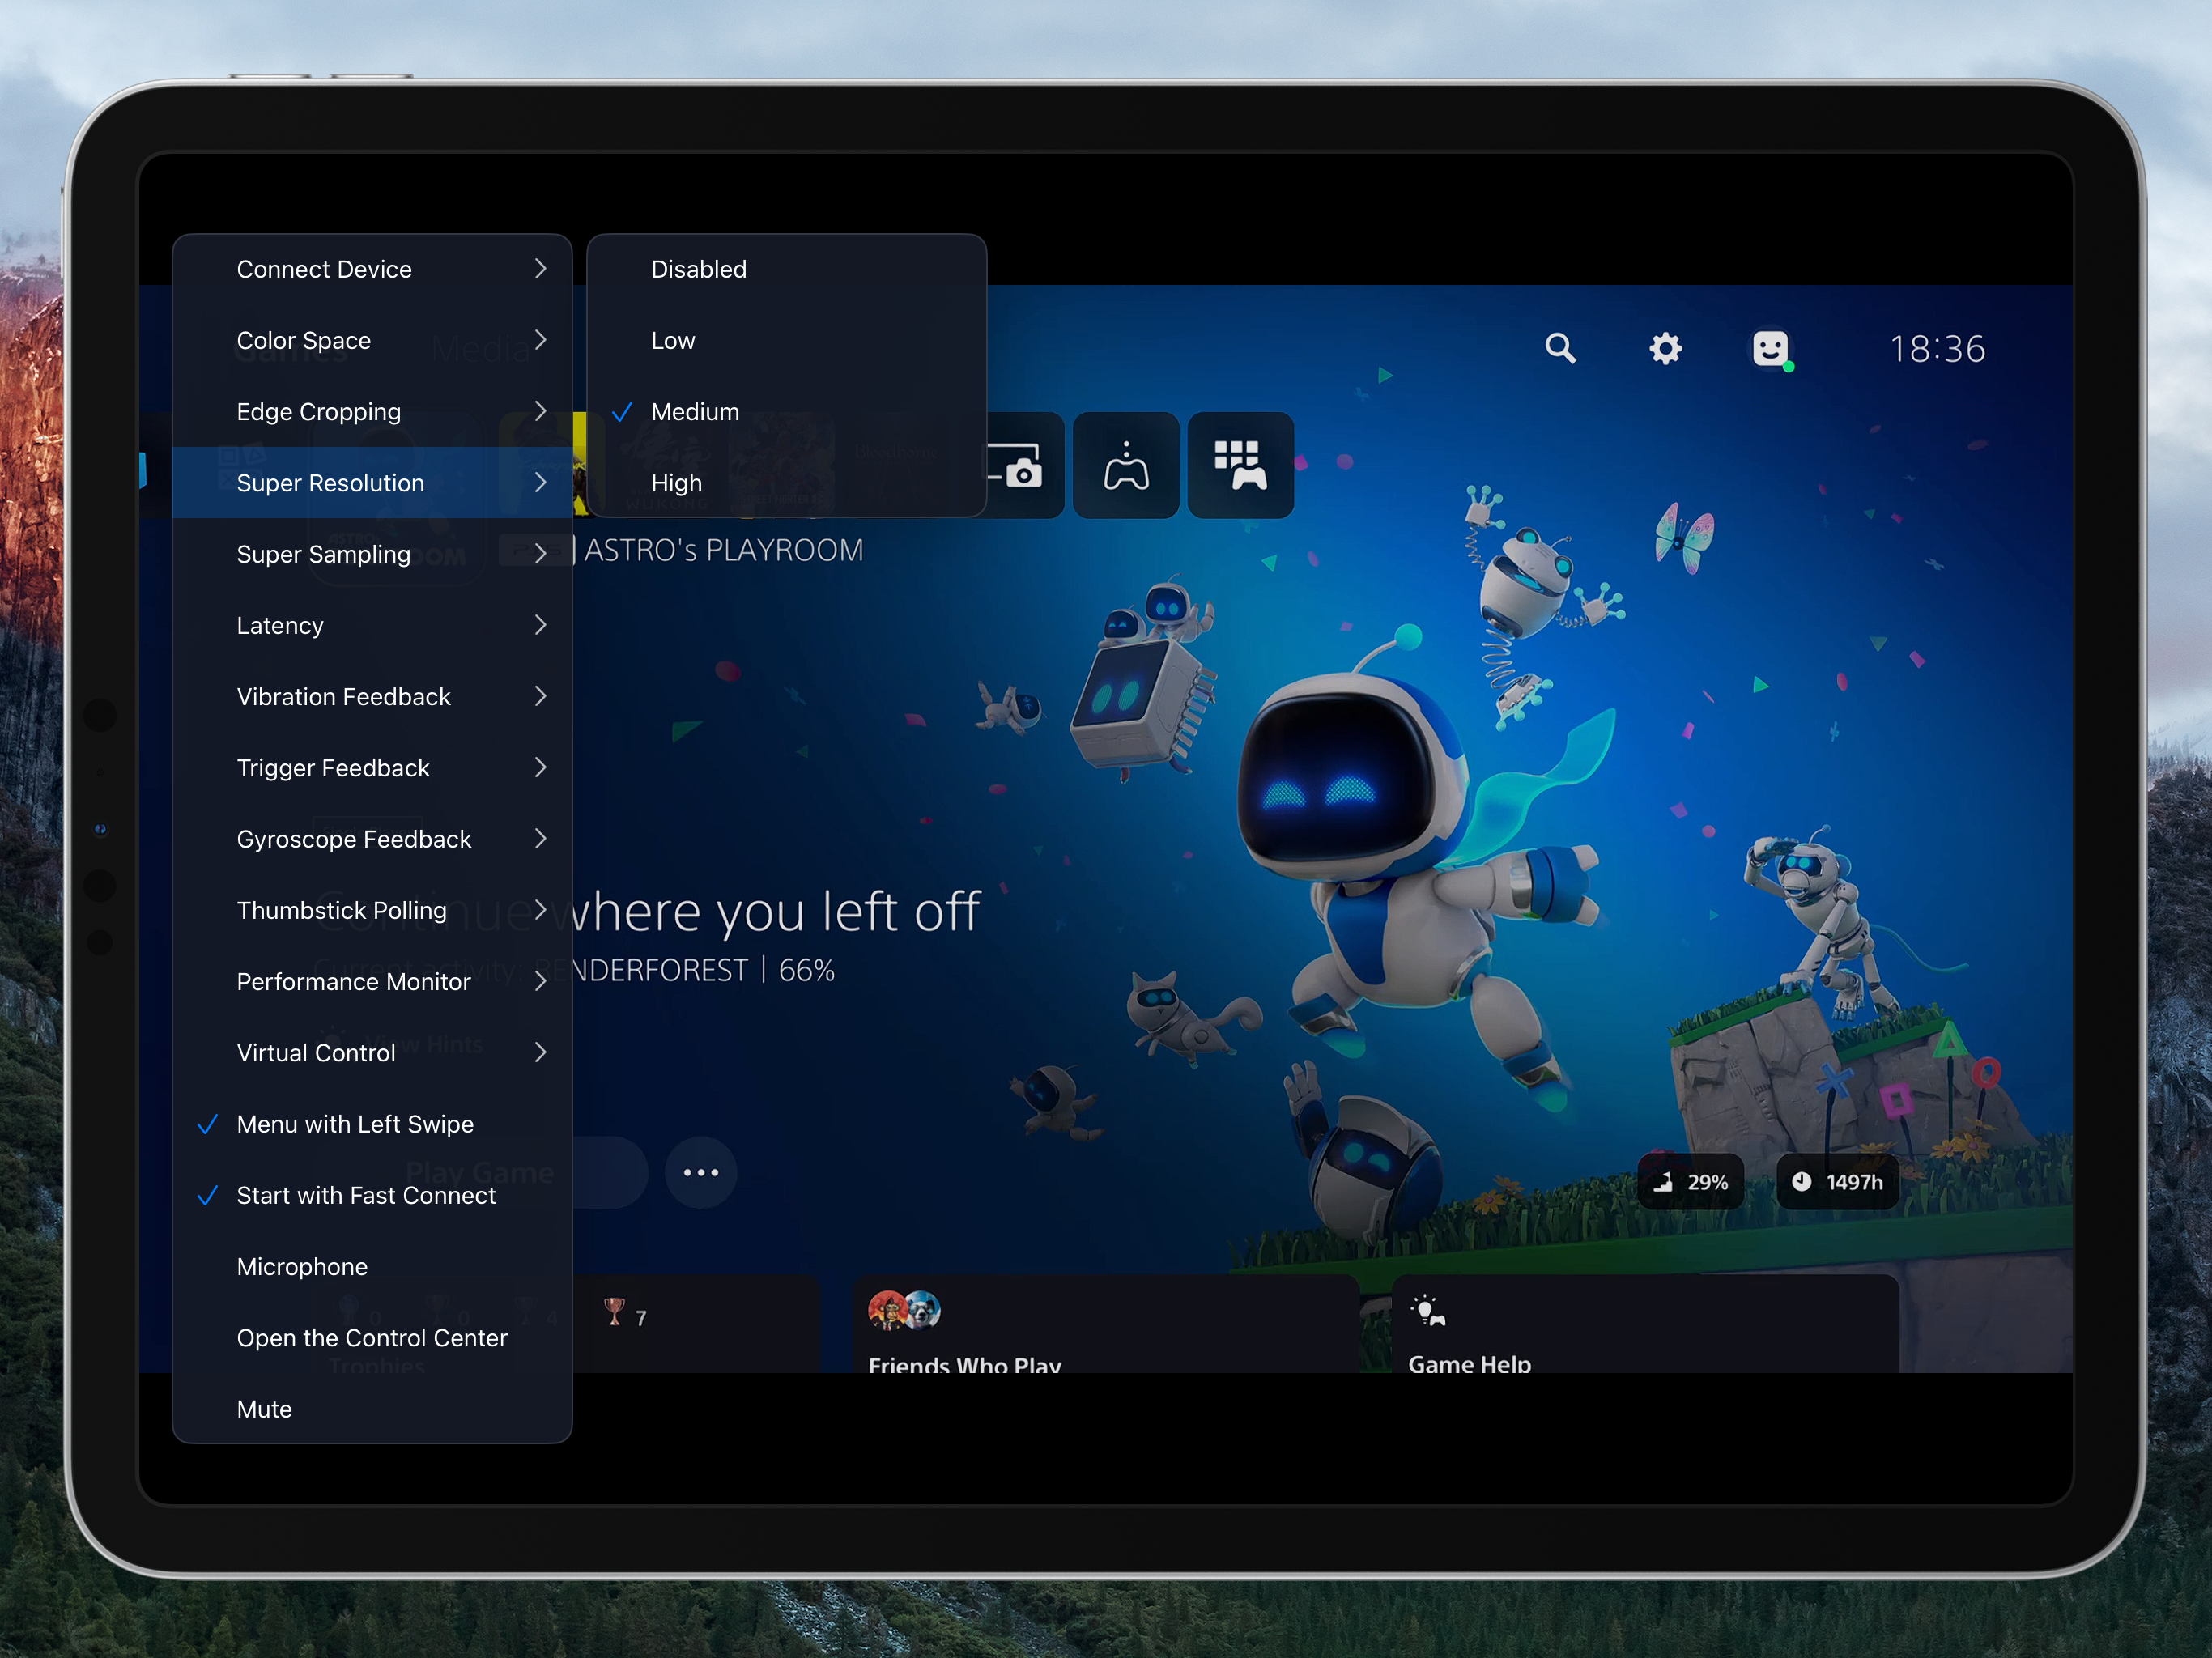
Task: Select the controller accessories tile icon
Action: coord(1126,465)
